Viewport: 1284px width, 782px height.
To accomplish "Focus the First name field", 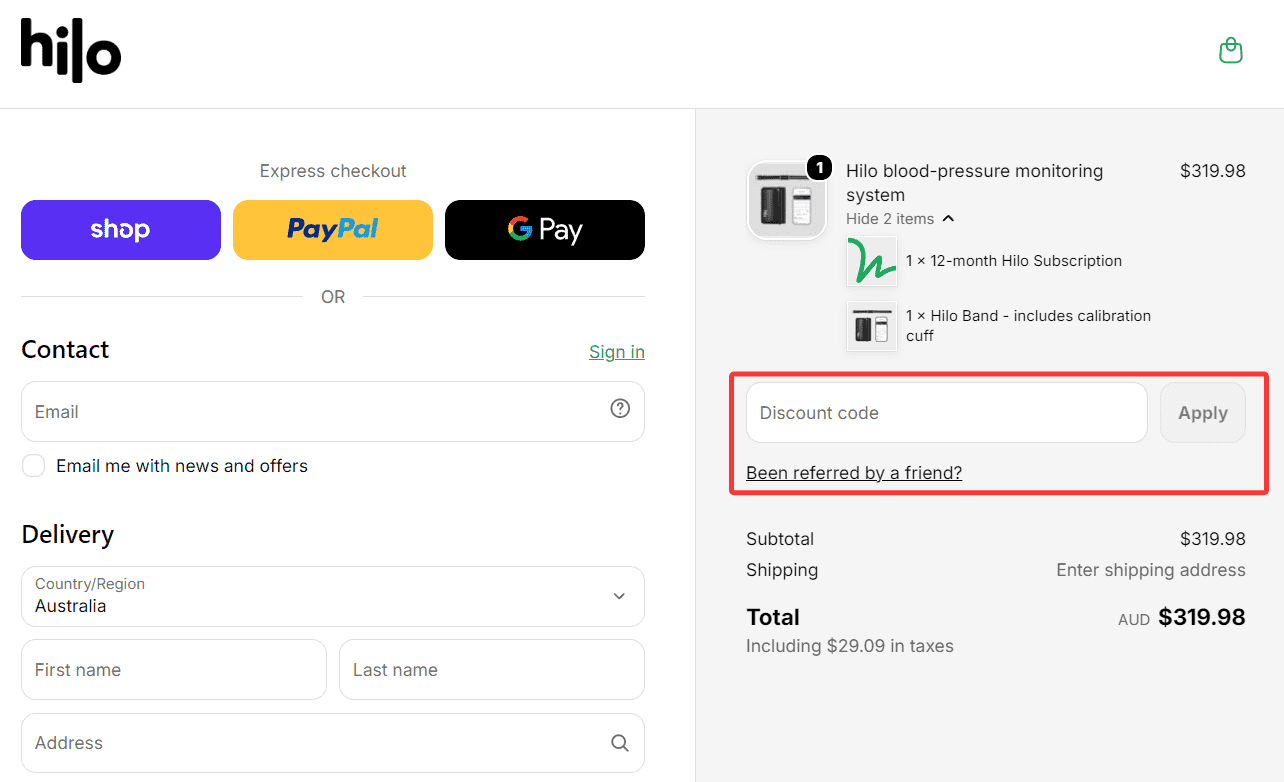I will [x=174, y=670].
